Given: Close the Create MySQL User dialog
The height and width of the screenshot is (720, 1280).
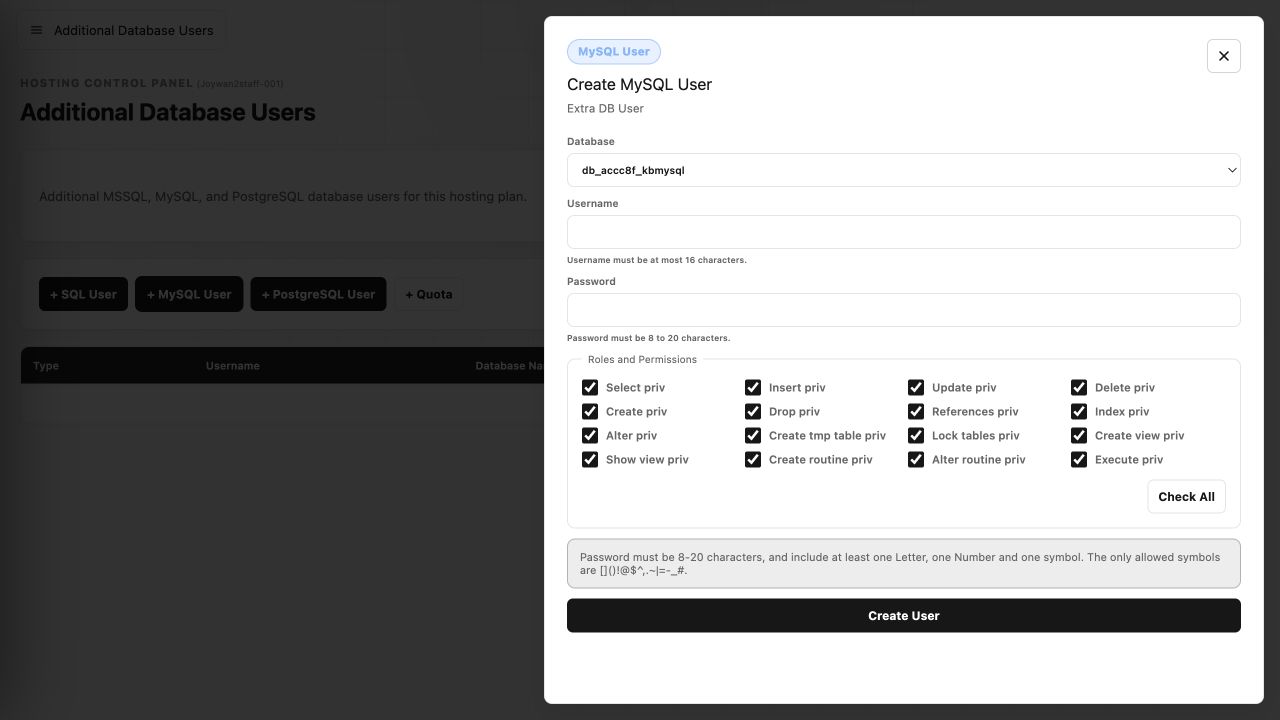Looking at the screenshot, I should 1224,56.
